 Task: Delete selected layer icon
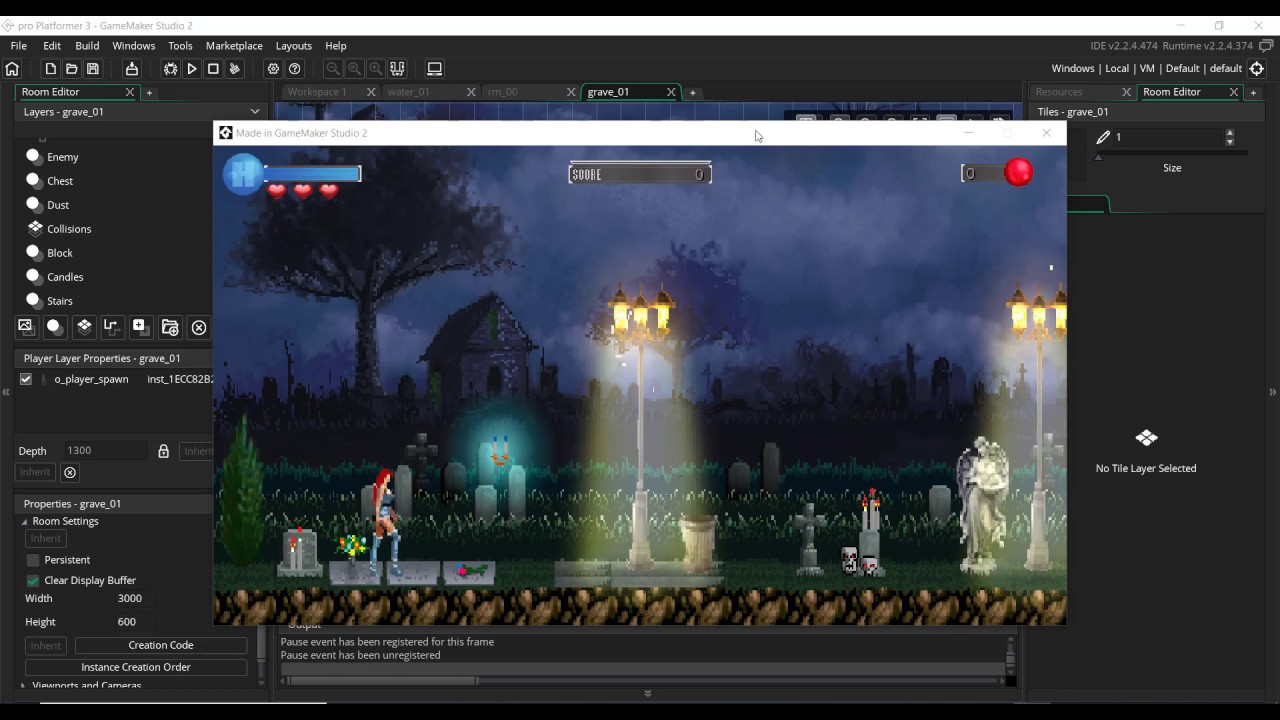[199, 327]
